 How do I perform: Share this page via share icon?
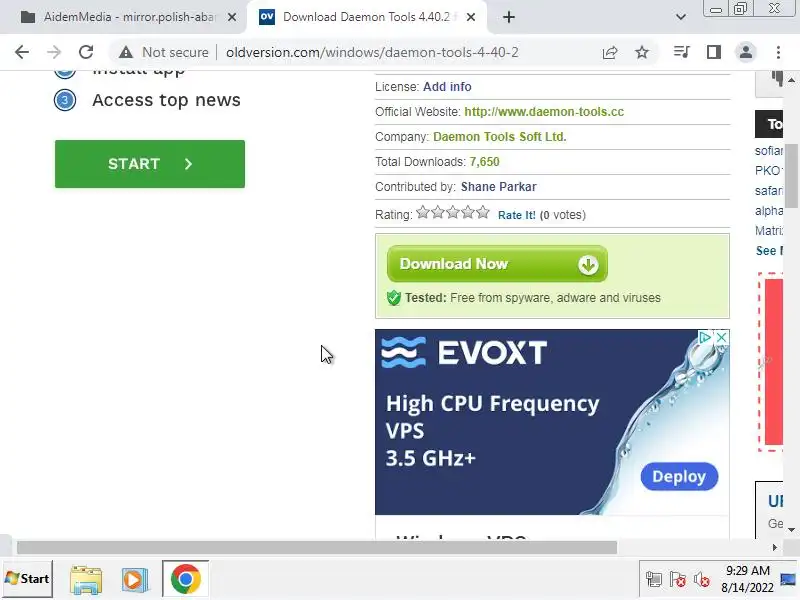(610, 52)
